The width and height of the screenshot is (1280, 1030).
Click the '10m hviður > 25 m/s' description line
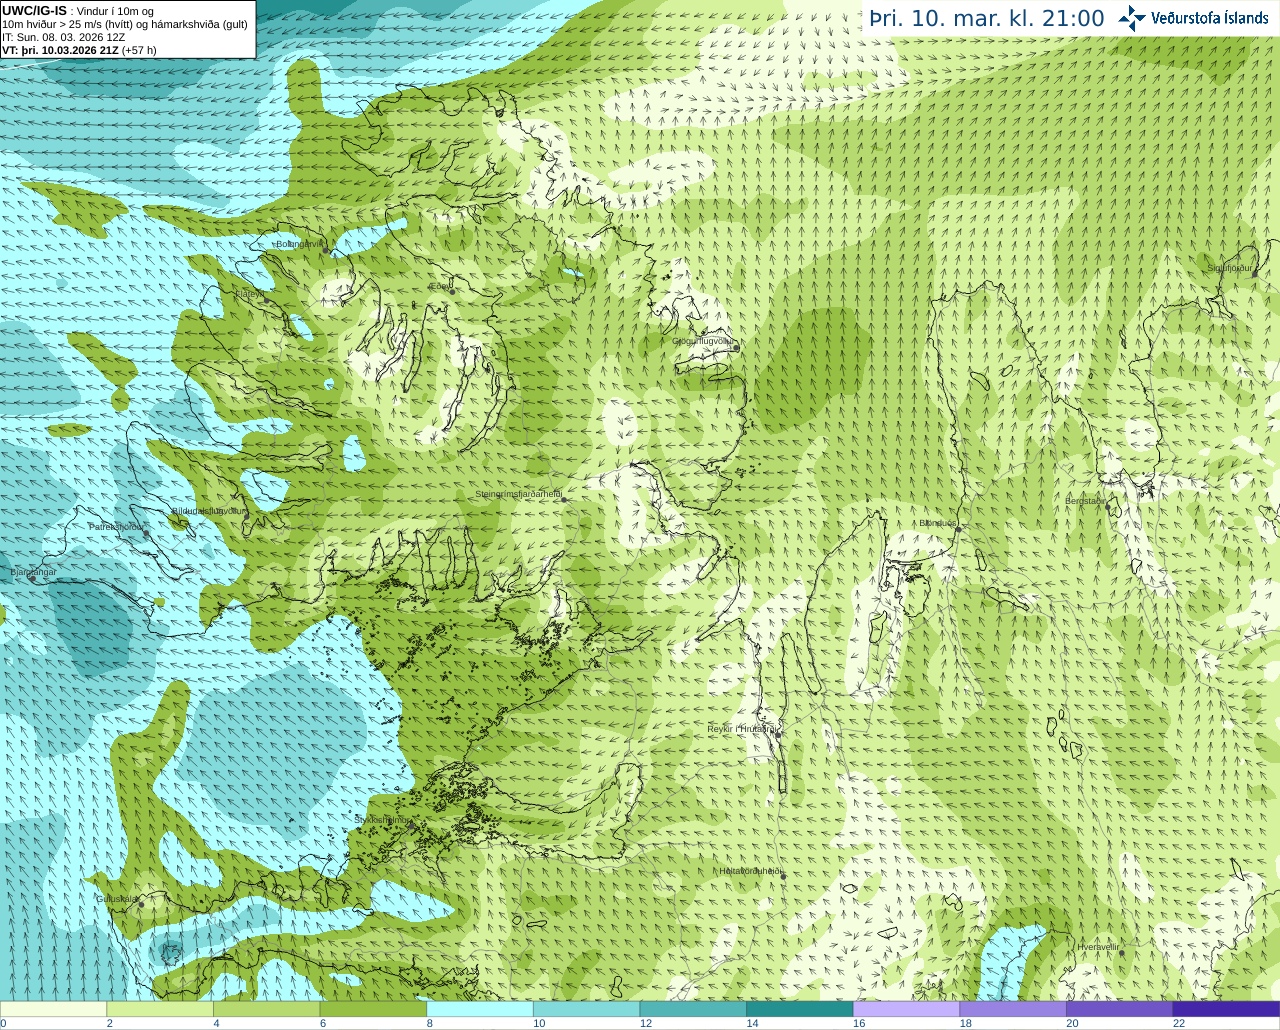point(125,24)
